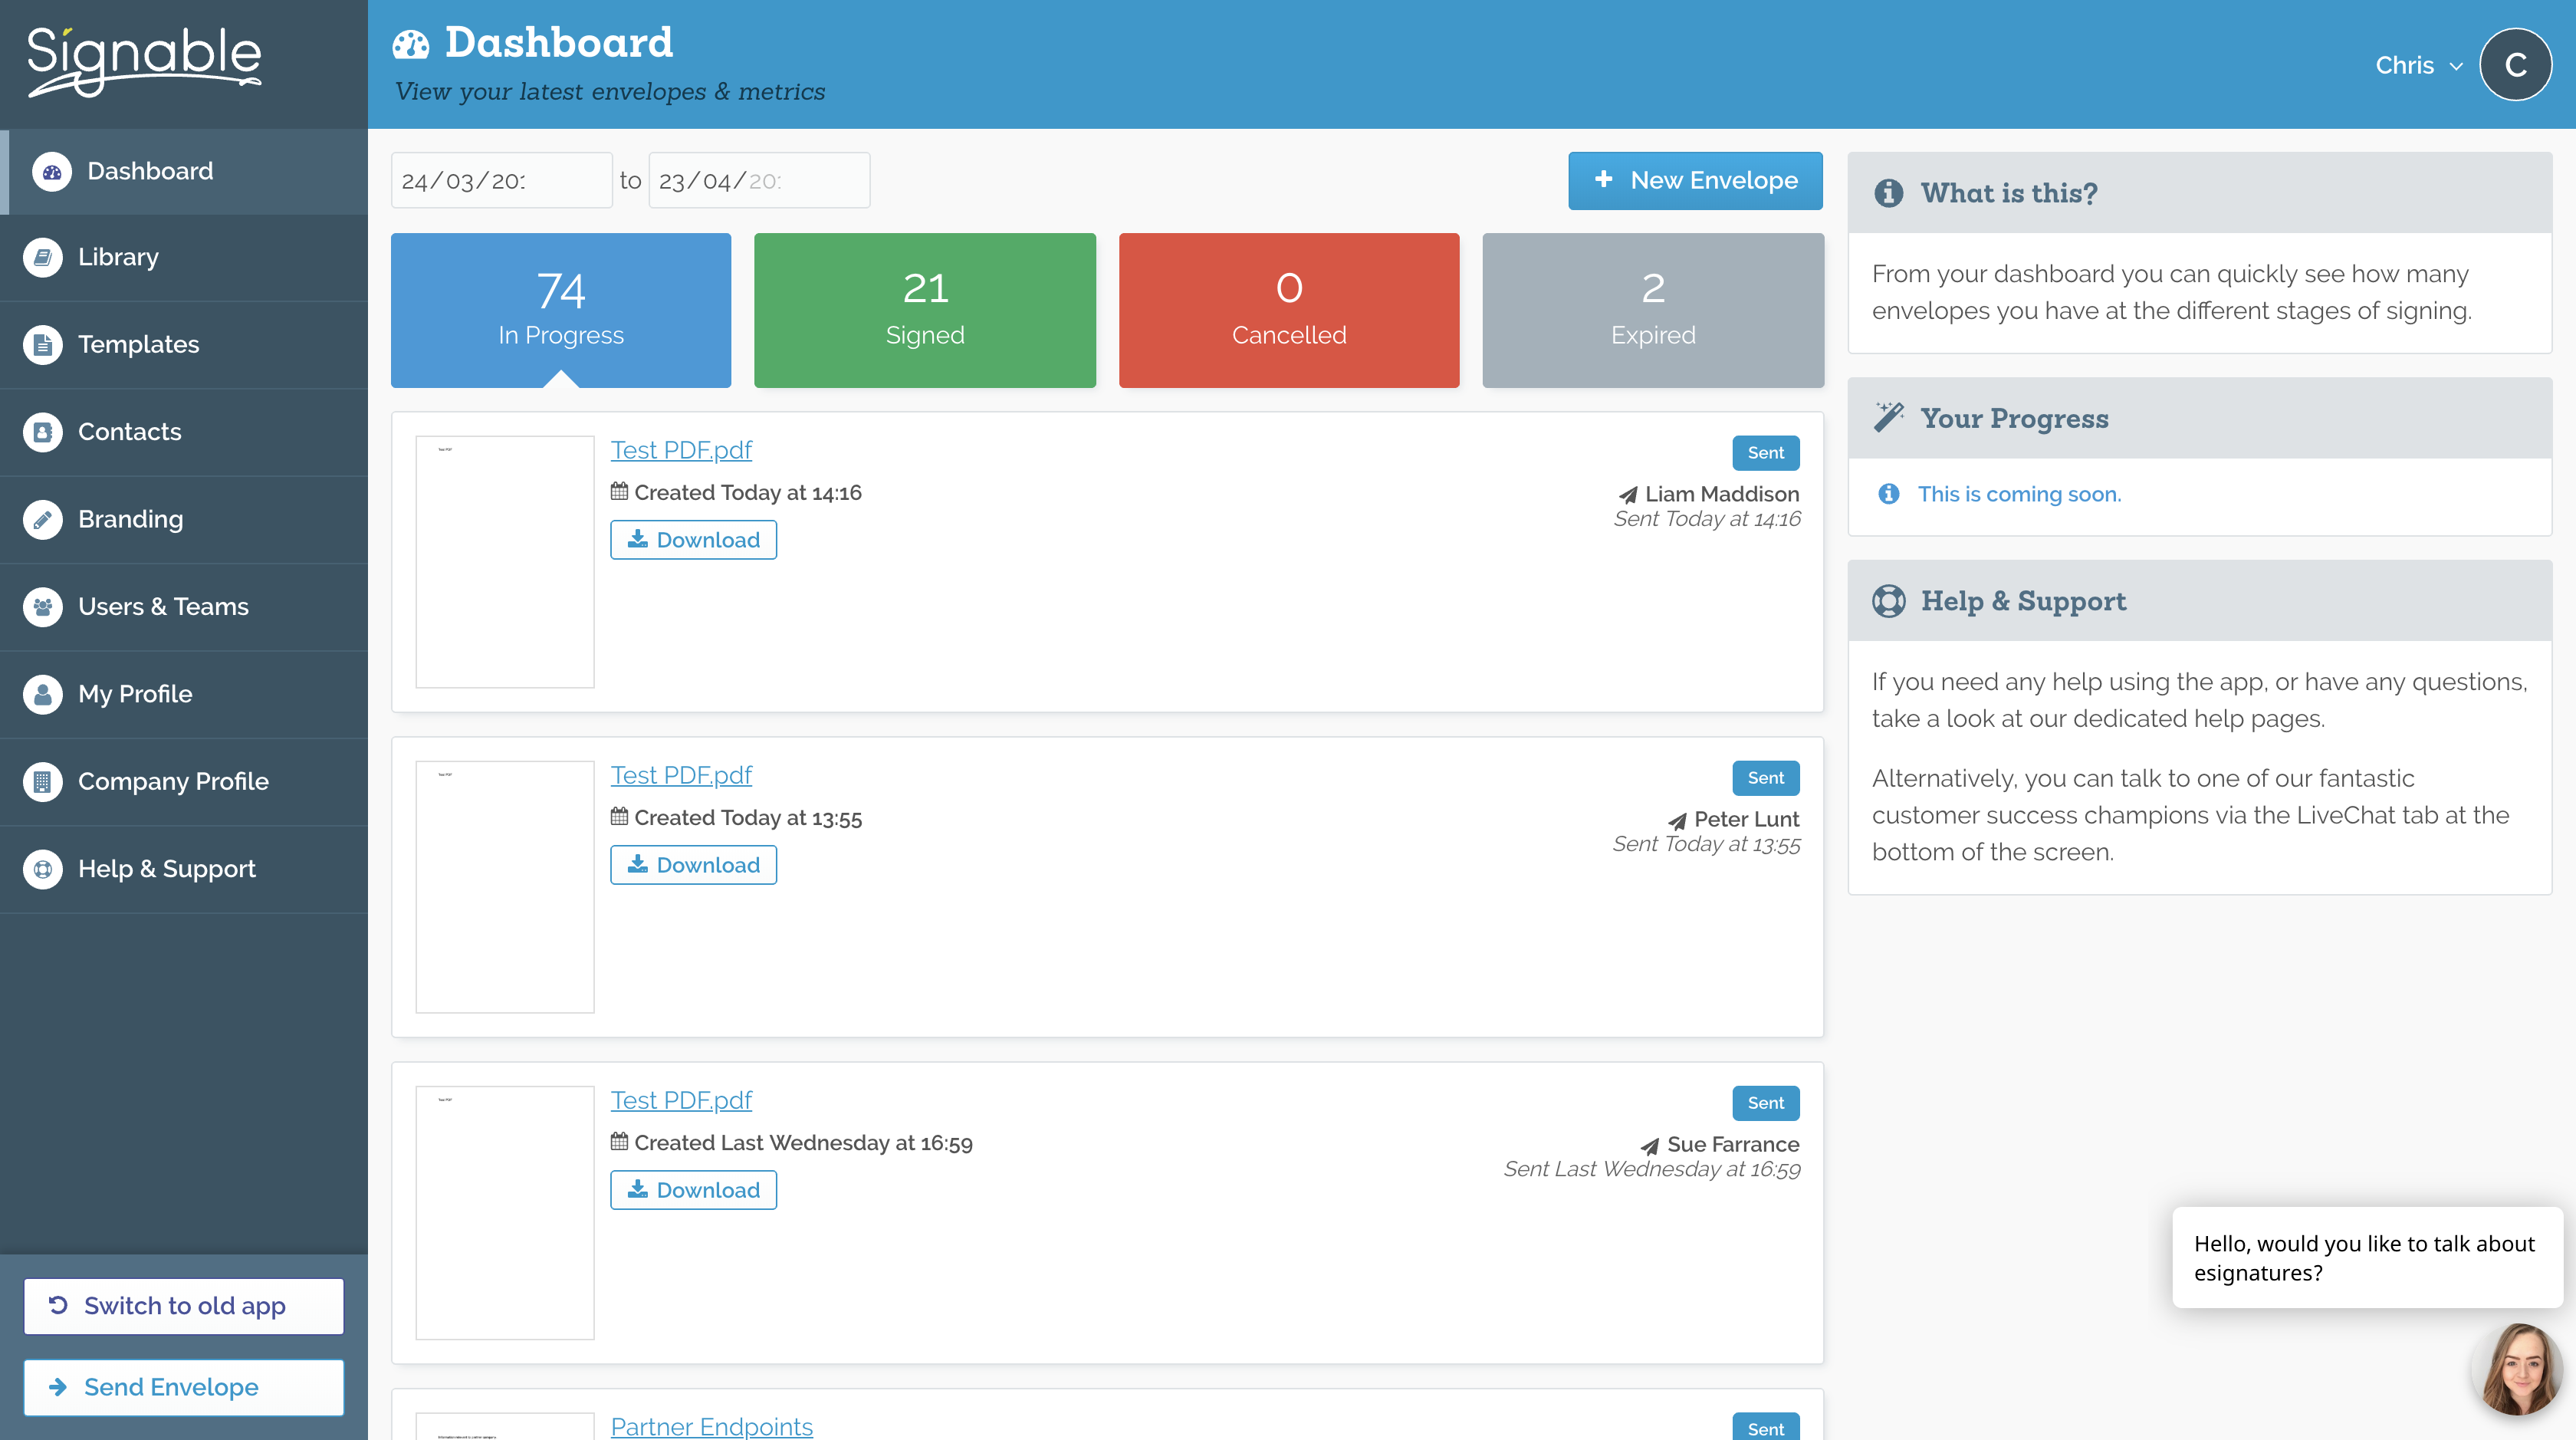Click the Library book icon in sidebar

pos(42,257)
